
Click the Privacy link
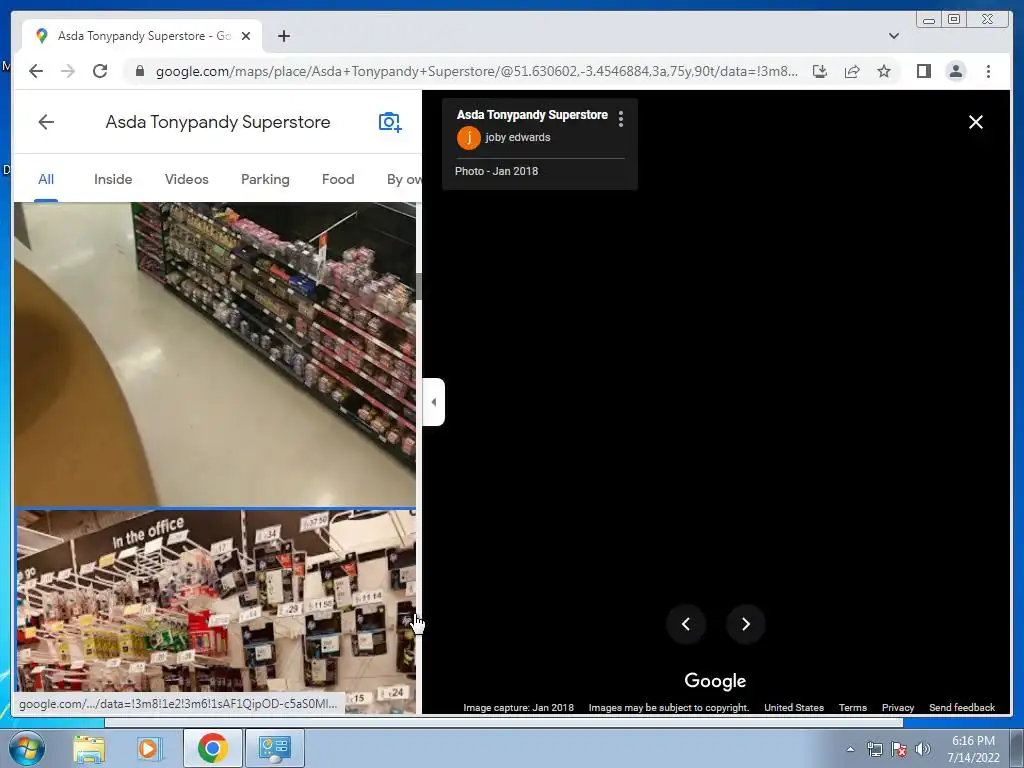[x=897, y=707]
